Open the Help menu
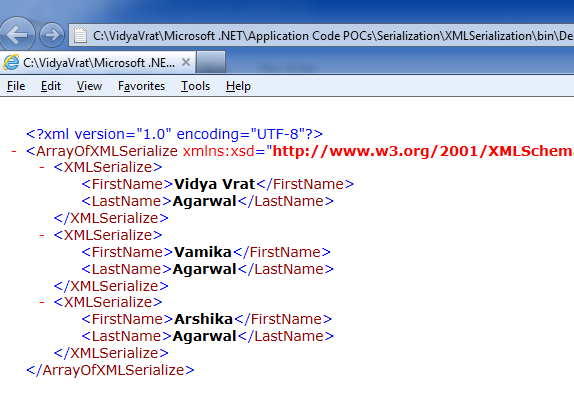 (238, 86)
